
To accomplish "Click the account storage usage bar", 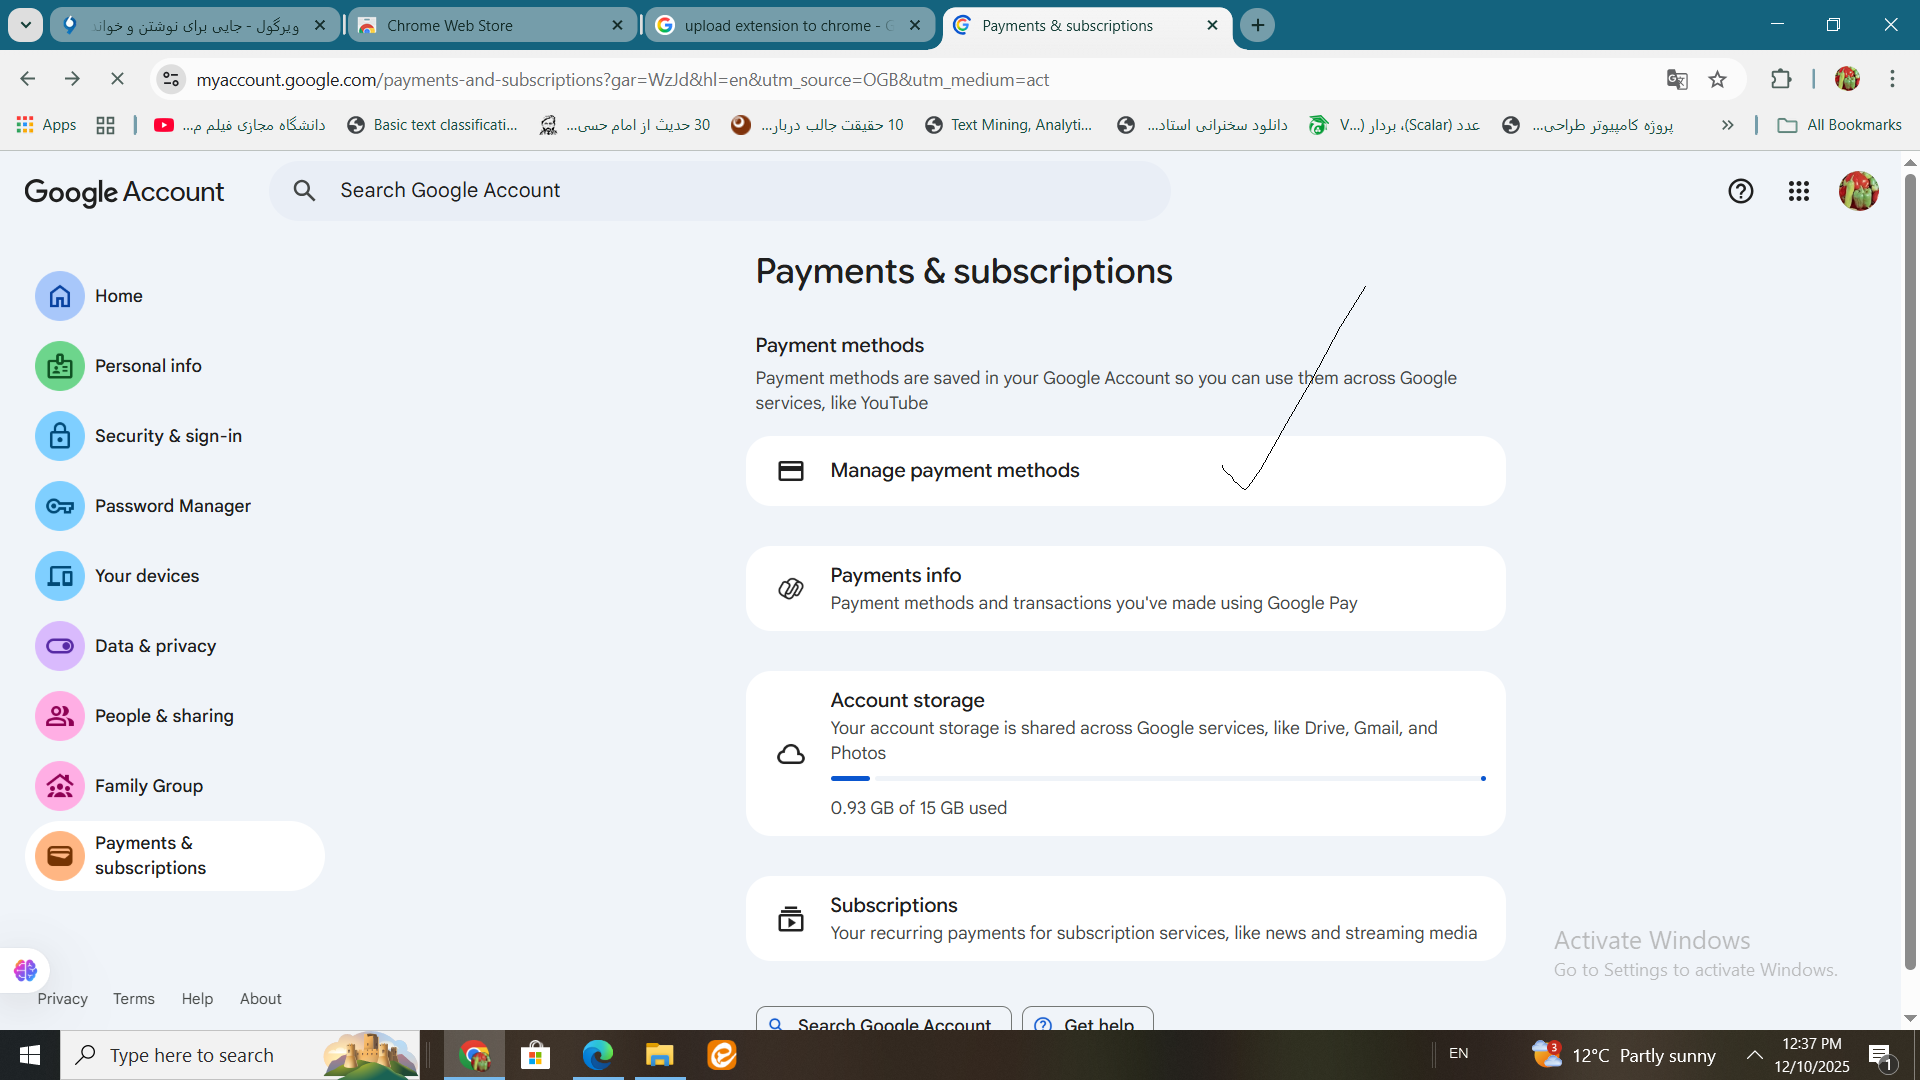I will pos(1157,778).
